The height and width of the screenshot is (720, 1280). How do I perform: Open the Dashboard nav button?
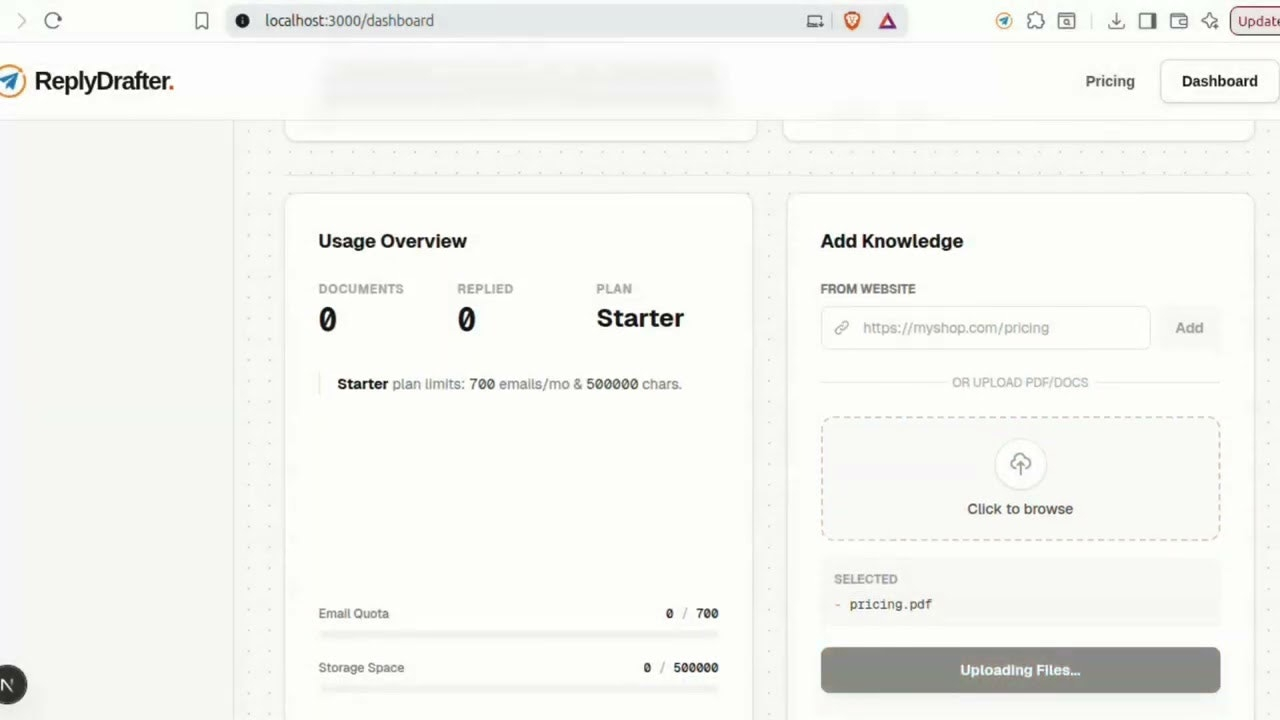[x=1219, y=81]
